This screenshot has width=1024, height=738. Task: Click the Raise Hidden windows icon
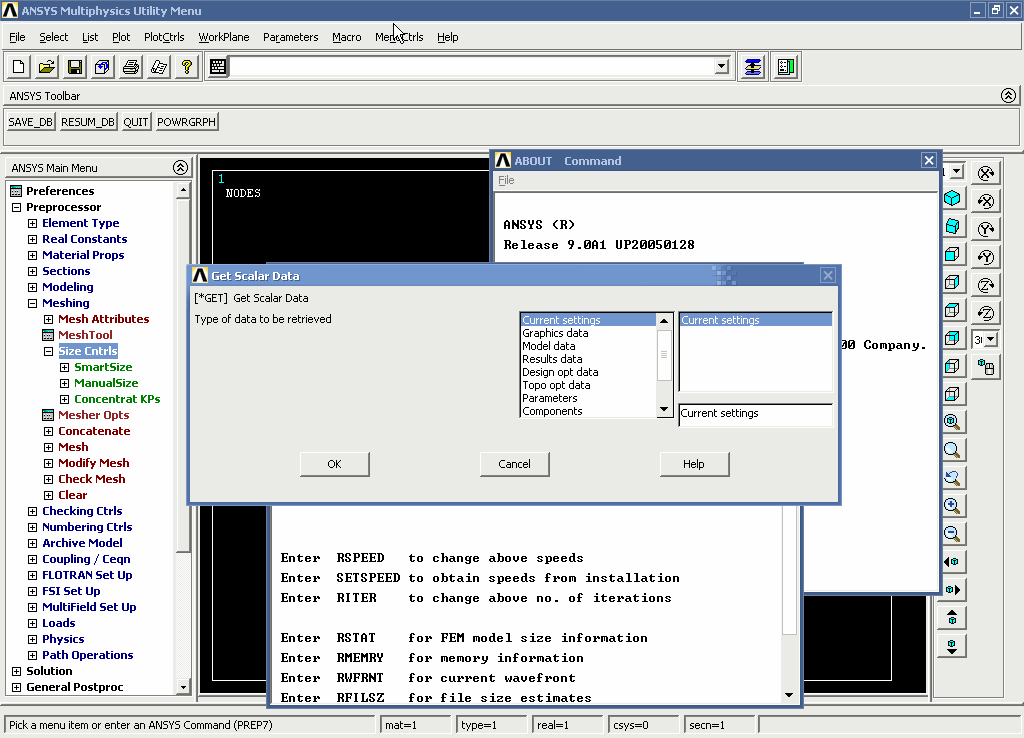(x=753, y=67)
